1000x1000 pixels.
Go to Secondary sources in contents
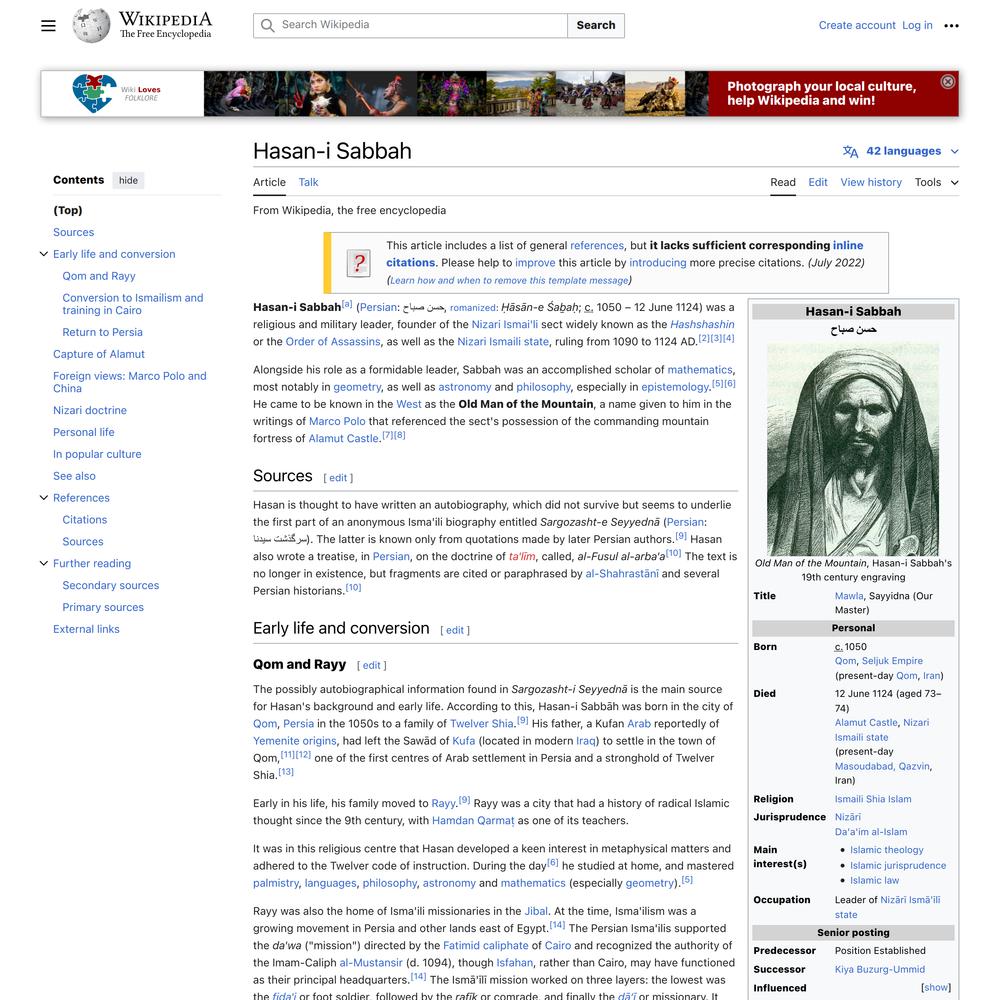[111, 585]
